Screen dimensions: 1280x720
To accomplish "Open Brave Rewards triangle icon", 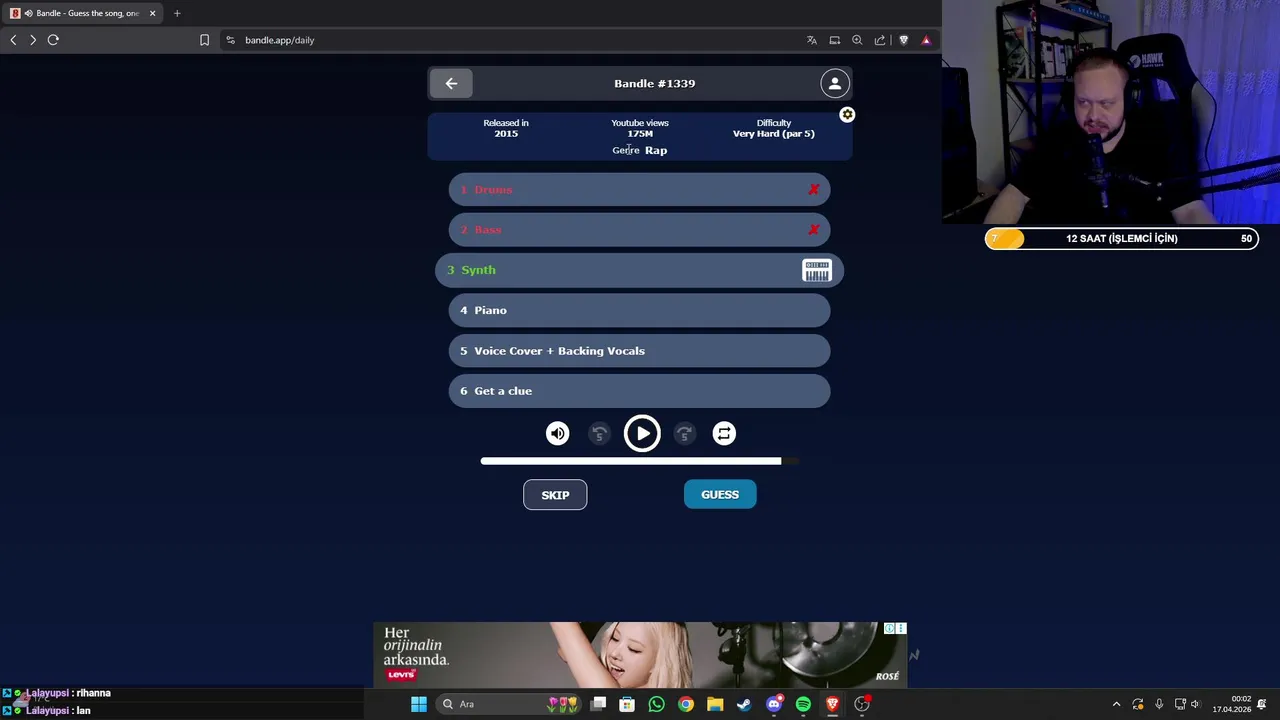I will (926, 40).
